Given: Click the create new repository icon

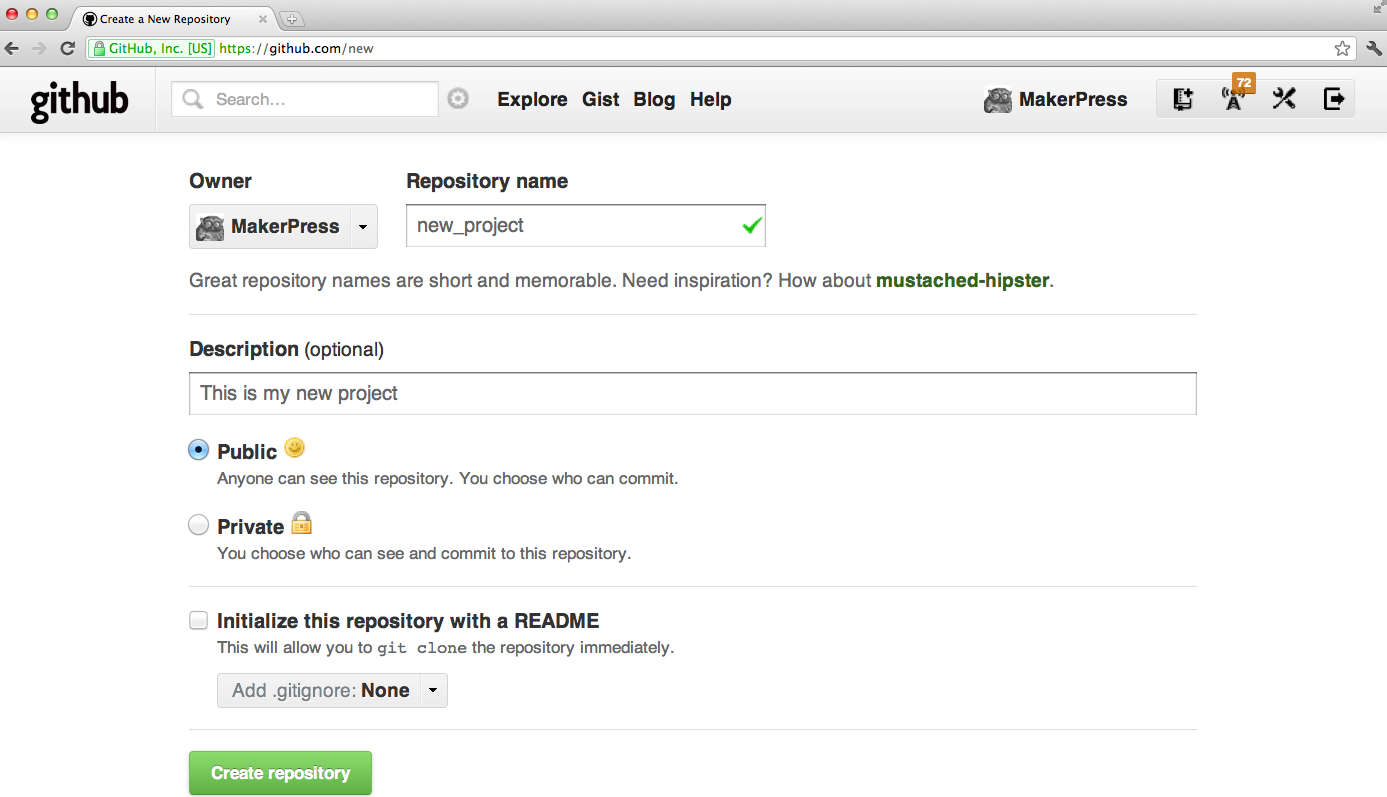Looking at the screenshot, I should point(1183,99).
